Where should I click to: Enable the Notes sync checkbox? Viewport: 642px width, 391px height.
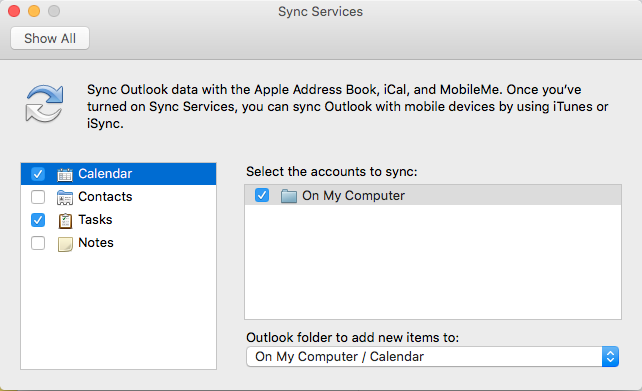tap(38, 243)
